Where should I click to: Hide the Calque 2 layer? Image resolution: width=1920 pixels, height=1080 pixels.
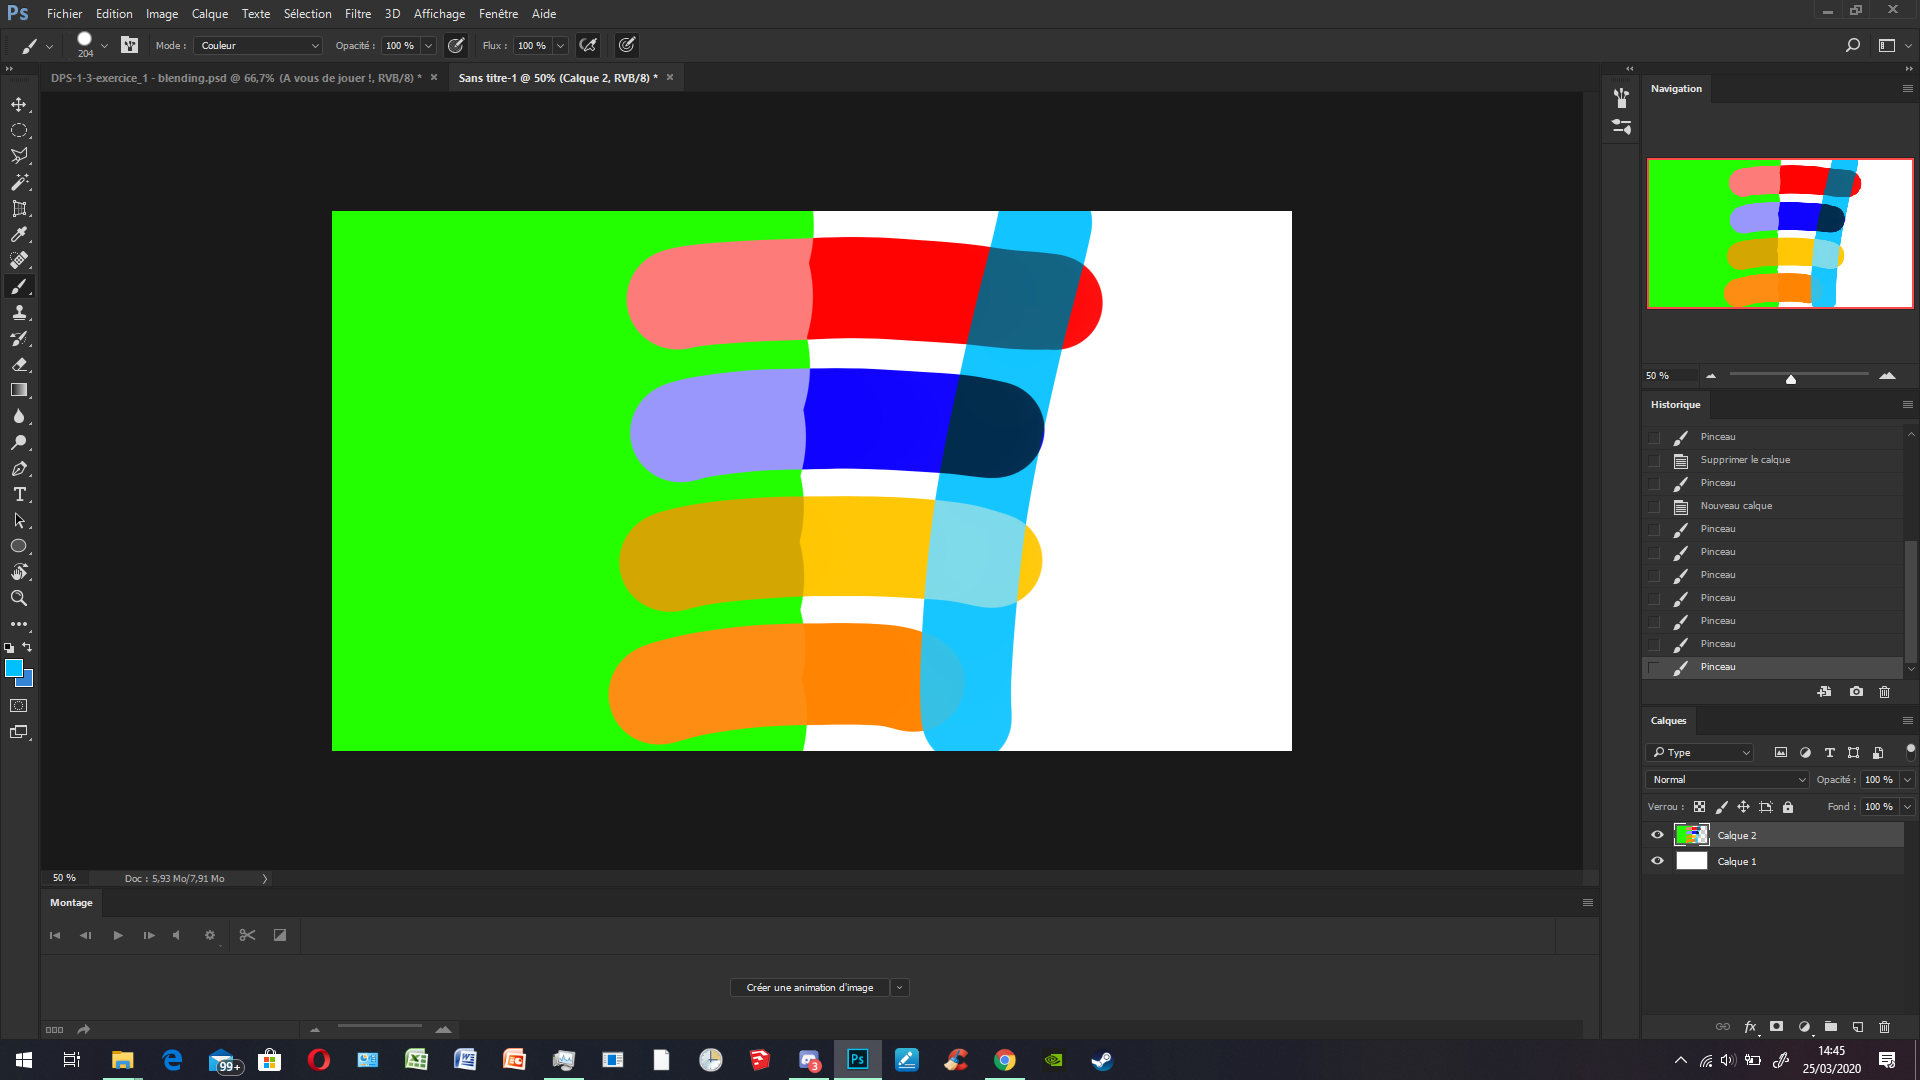click(x=1657, y=834)
